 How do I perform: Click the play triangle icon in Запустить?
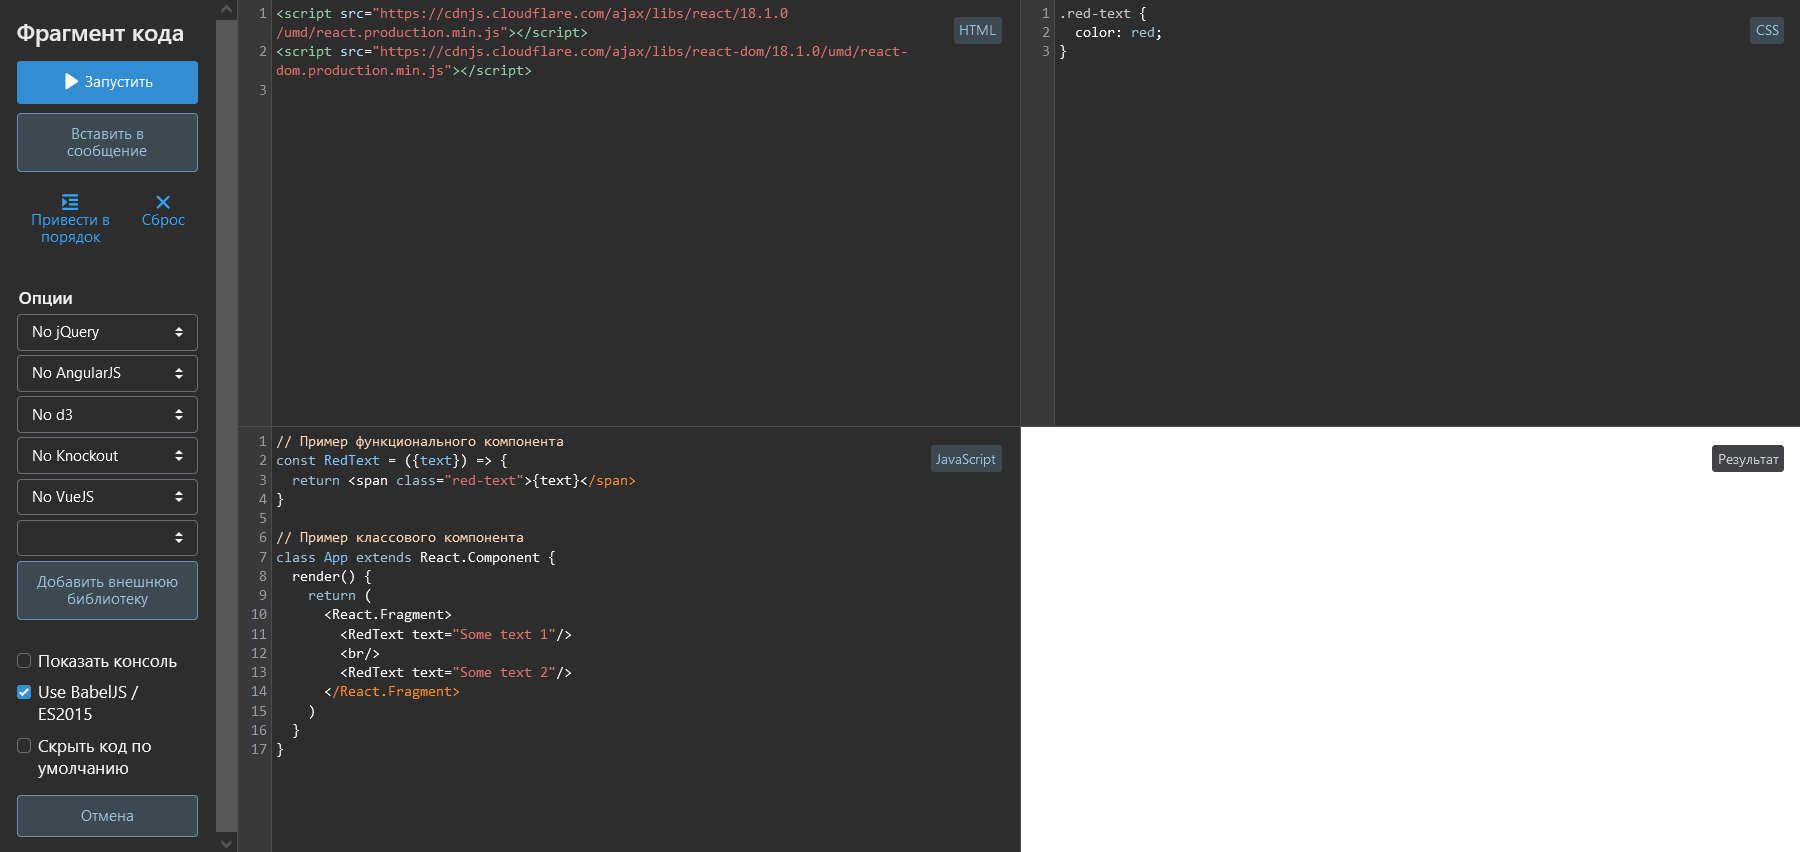click(x=71, y=82)
